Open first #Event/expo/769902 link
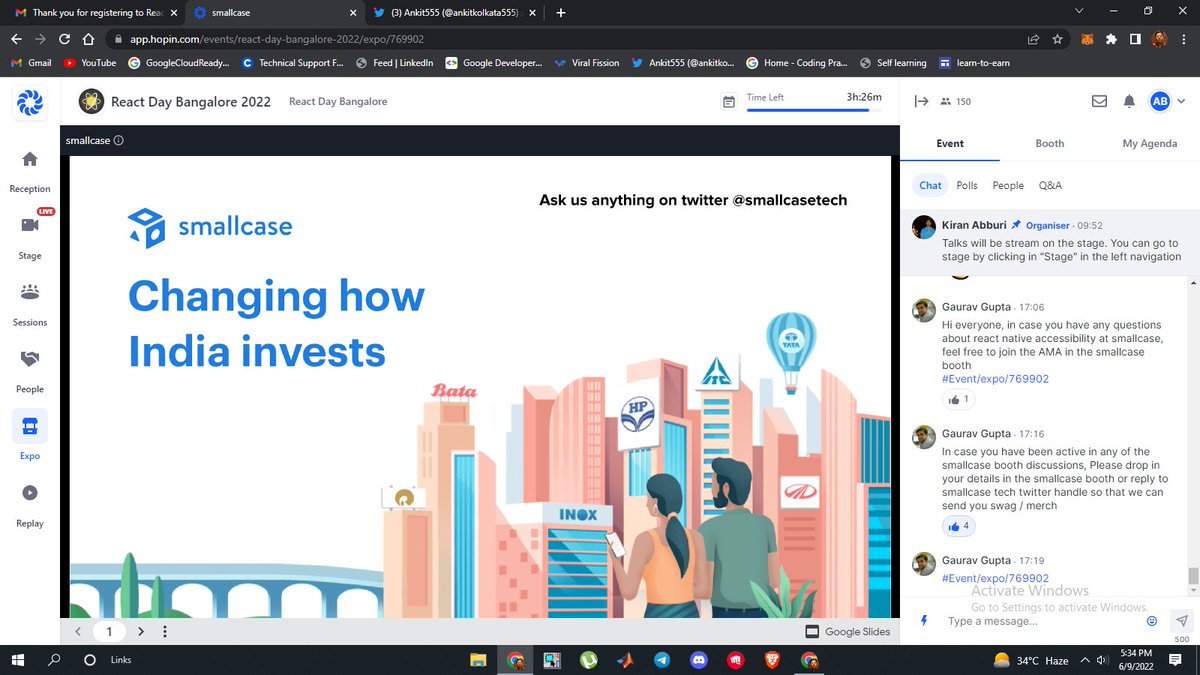Image resolution: width=1200 pixels, height=675 pixels. coord(995,379)
